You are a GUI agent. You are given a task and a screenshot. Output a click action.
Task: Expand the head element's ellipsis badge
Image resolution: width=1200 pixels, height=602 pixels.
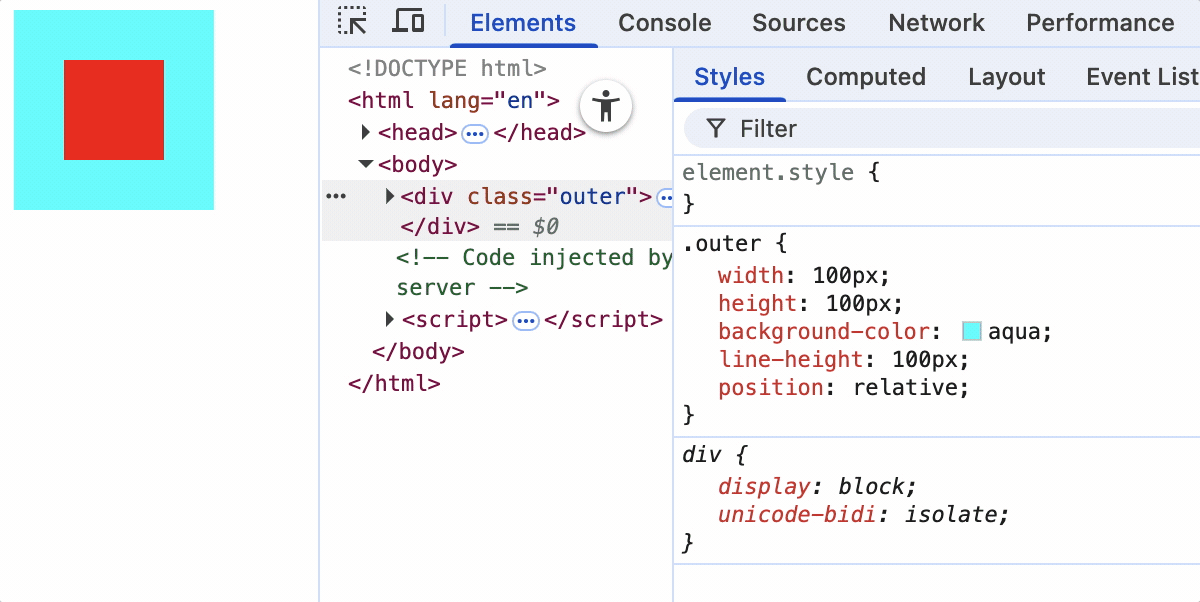tap(475, 133)
